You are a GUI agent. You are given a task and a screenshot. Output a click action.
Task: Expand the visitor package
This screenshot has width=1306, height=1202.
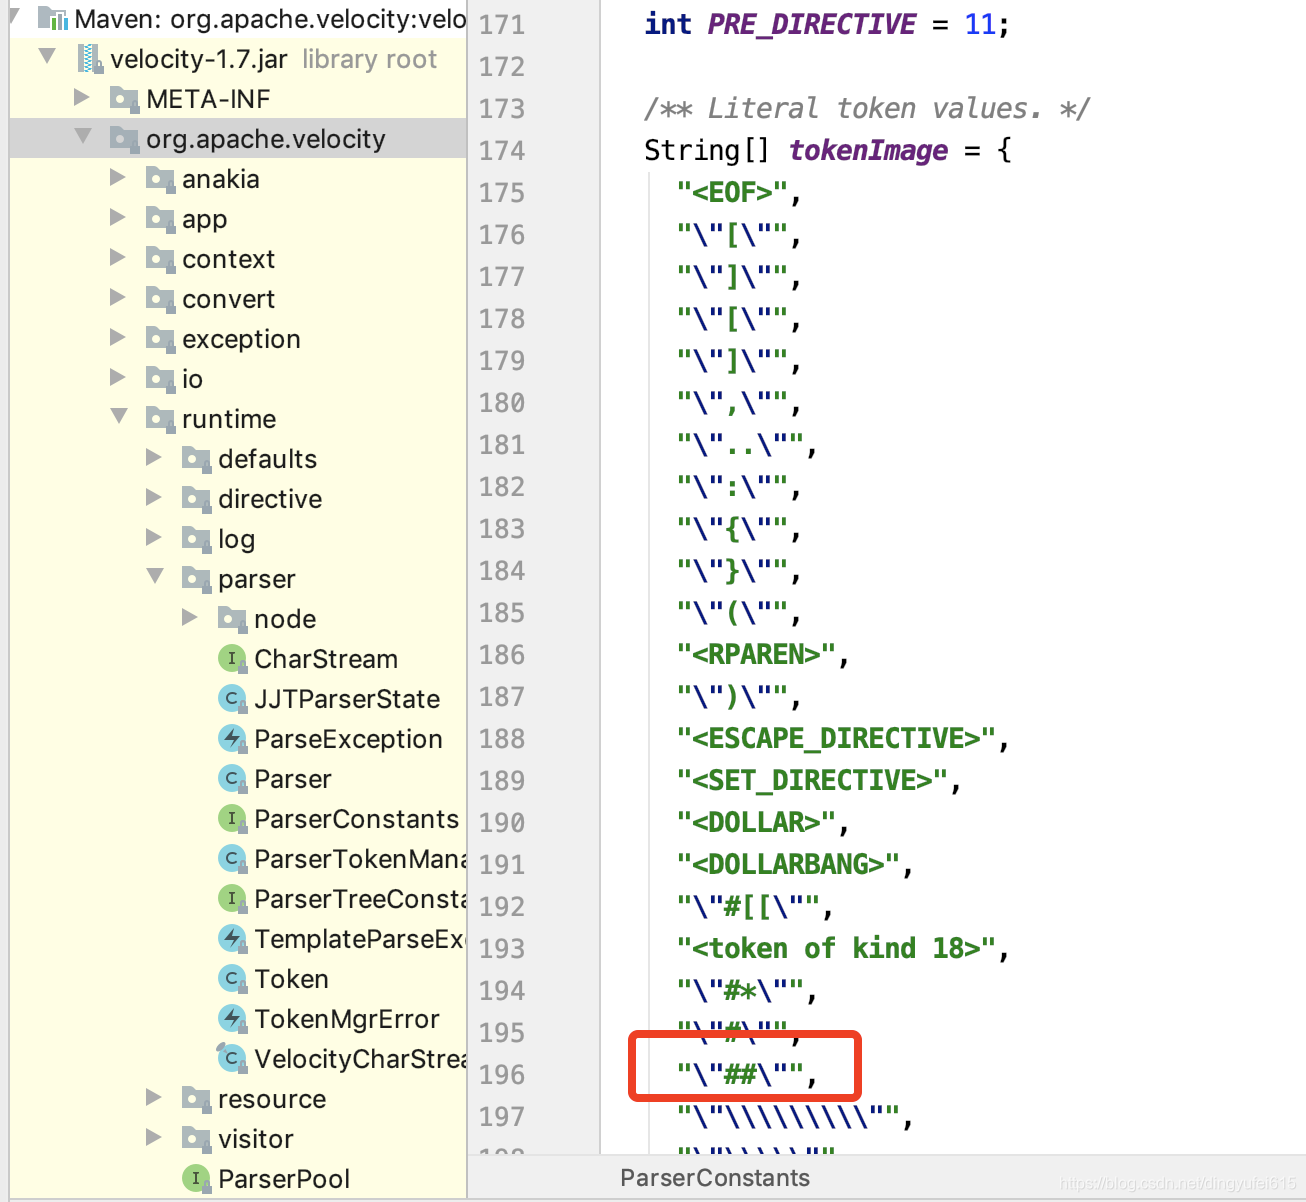click(x=154, y=1137)
